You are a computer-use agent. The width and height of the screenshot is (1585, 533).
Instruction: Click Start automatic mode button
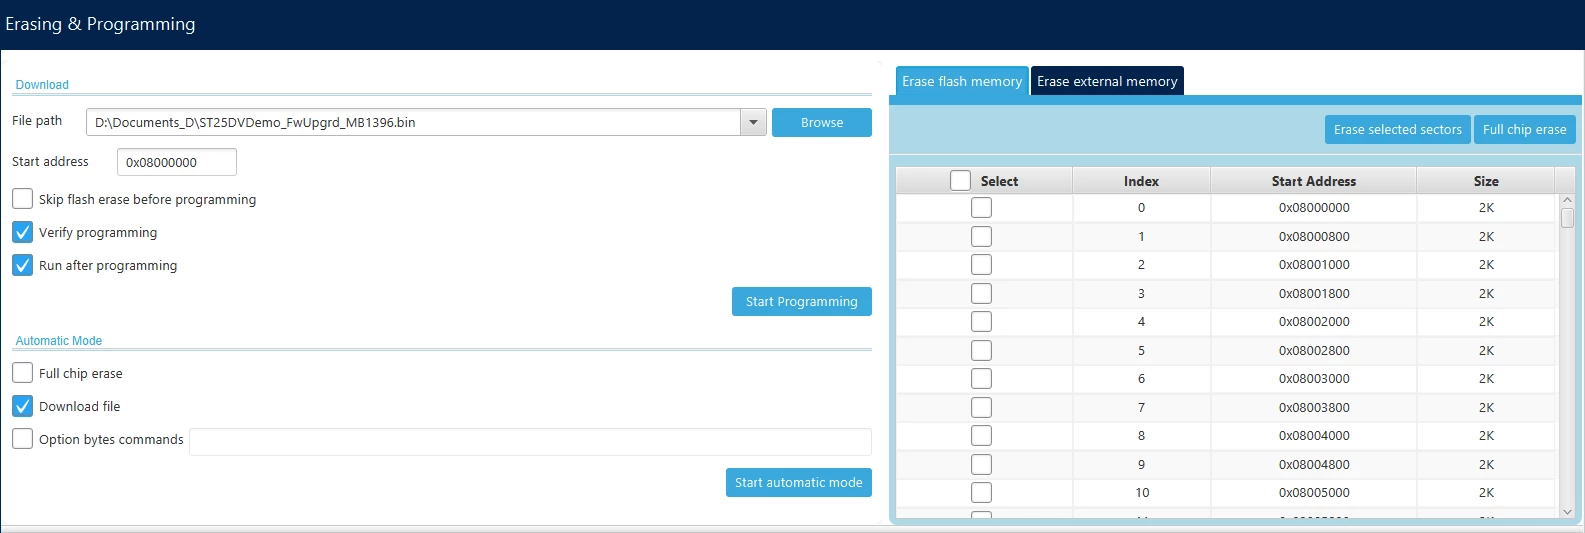click(x=798, y=482)
